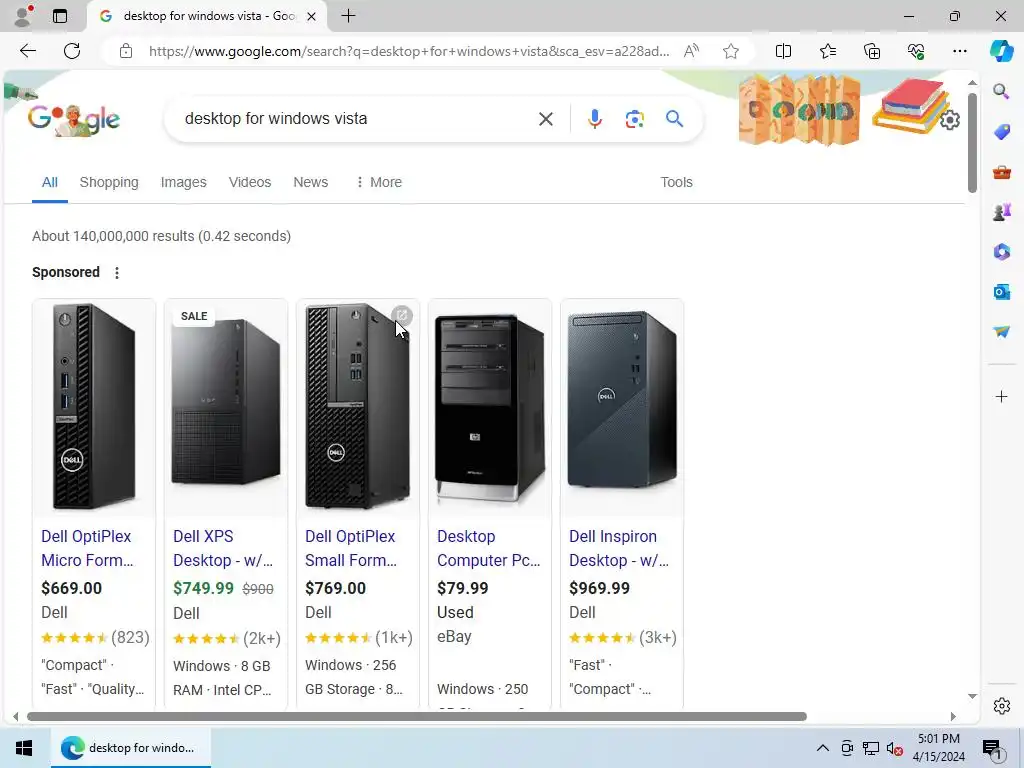Open the Favorites list
Viewport: 1024px width, 768px height.
coord(827,51)
